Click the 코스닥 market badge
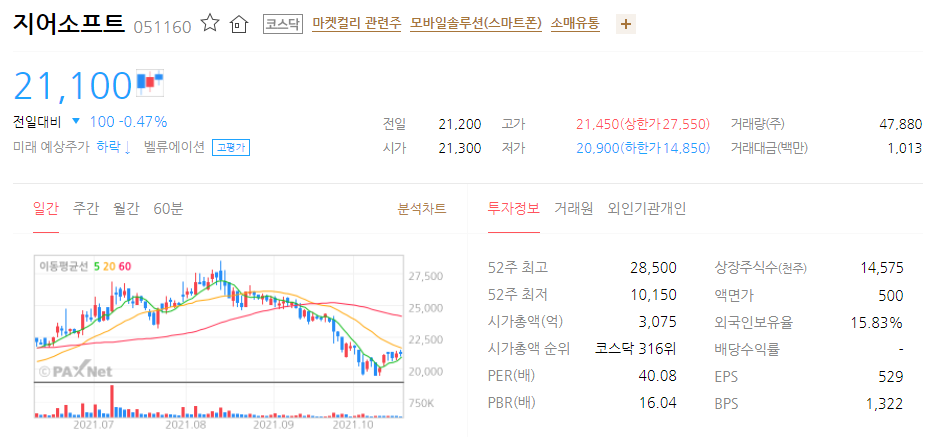 [284, 24]
